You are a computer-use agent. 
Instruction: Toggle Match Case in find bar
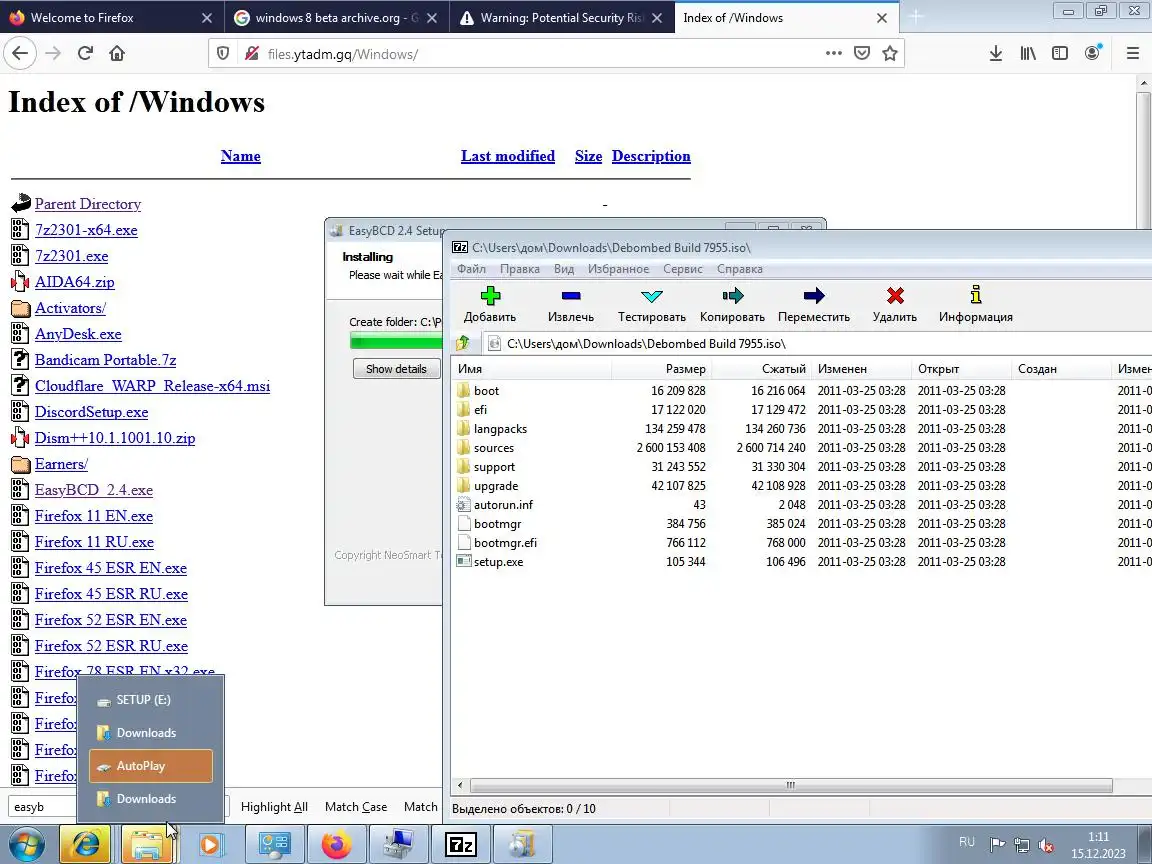(x=356, y=807)
